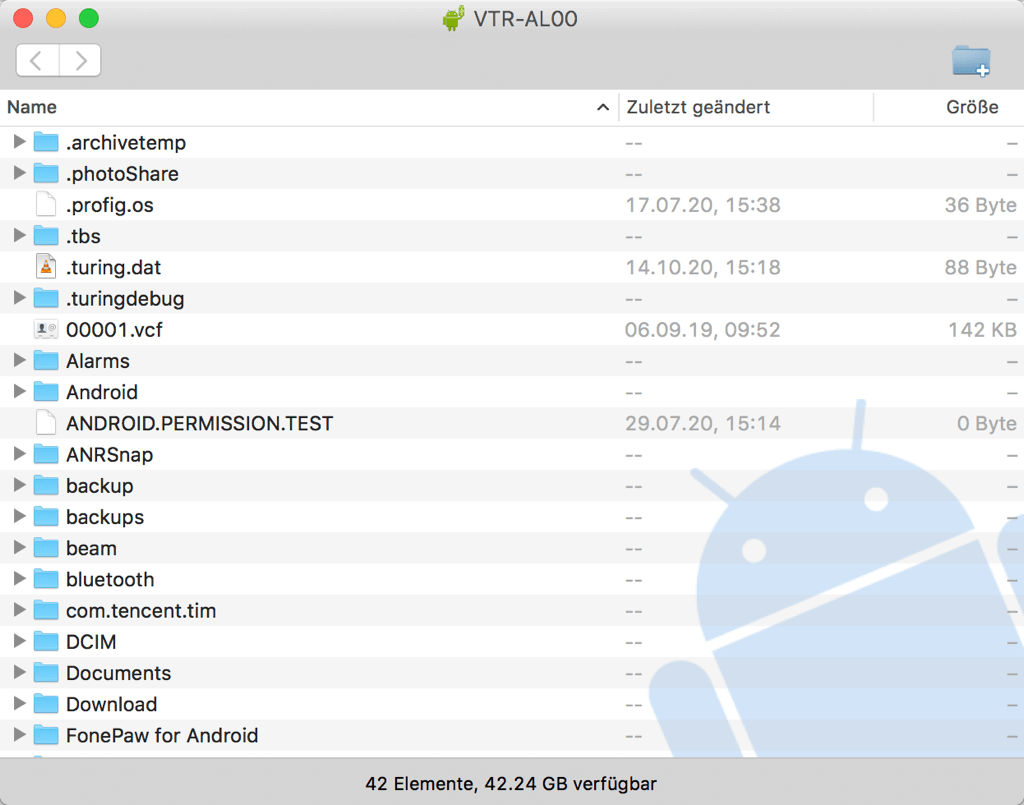Click the ANRSnap folder icon
The image size is (1024, 805).
coord(46,454)
